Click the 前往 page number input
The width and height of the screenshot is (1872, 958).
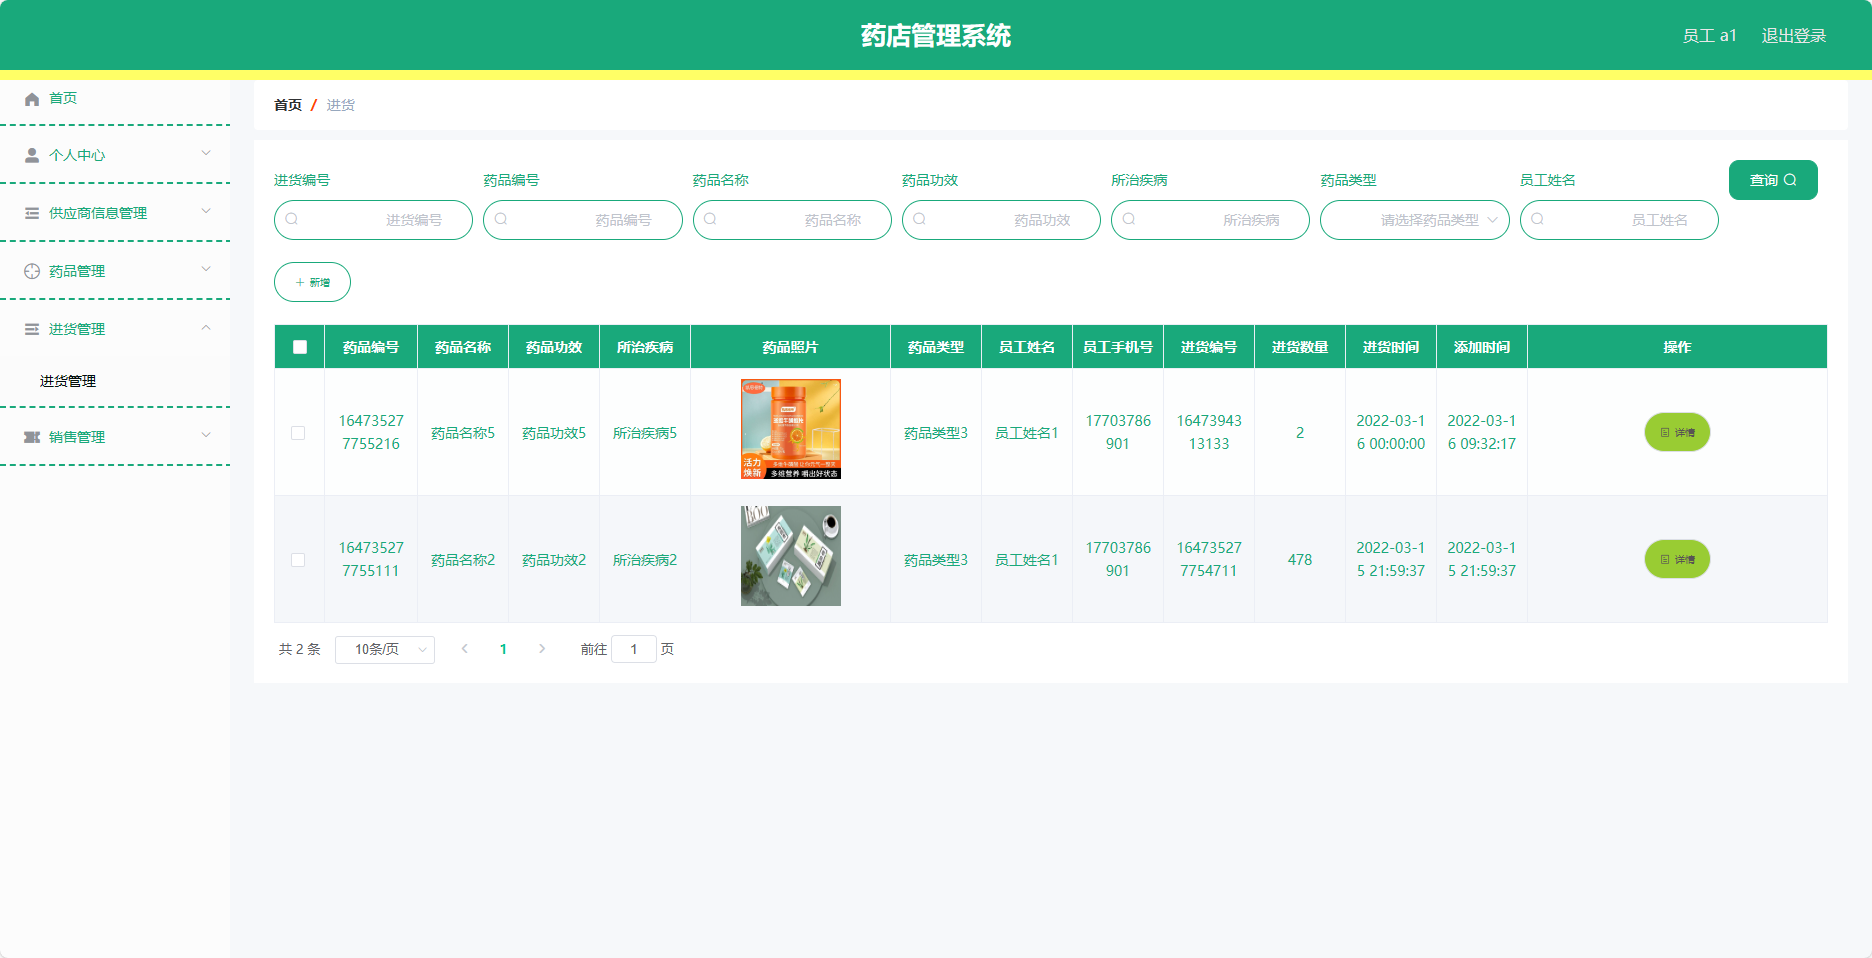tap(634, 649)
